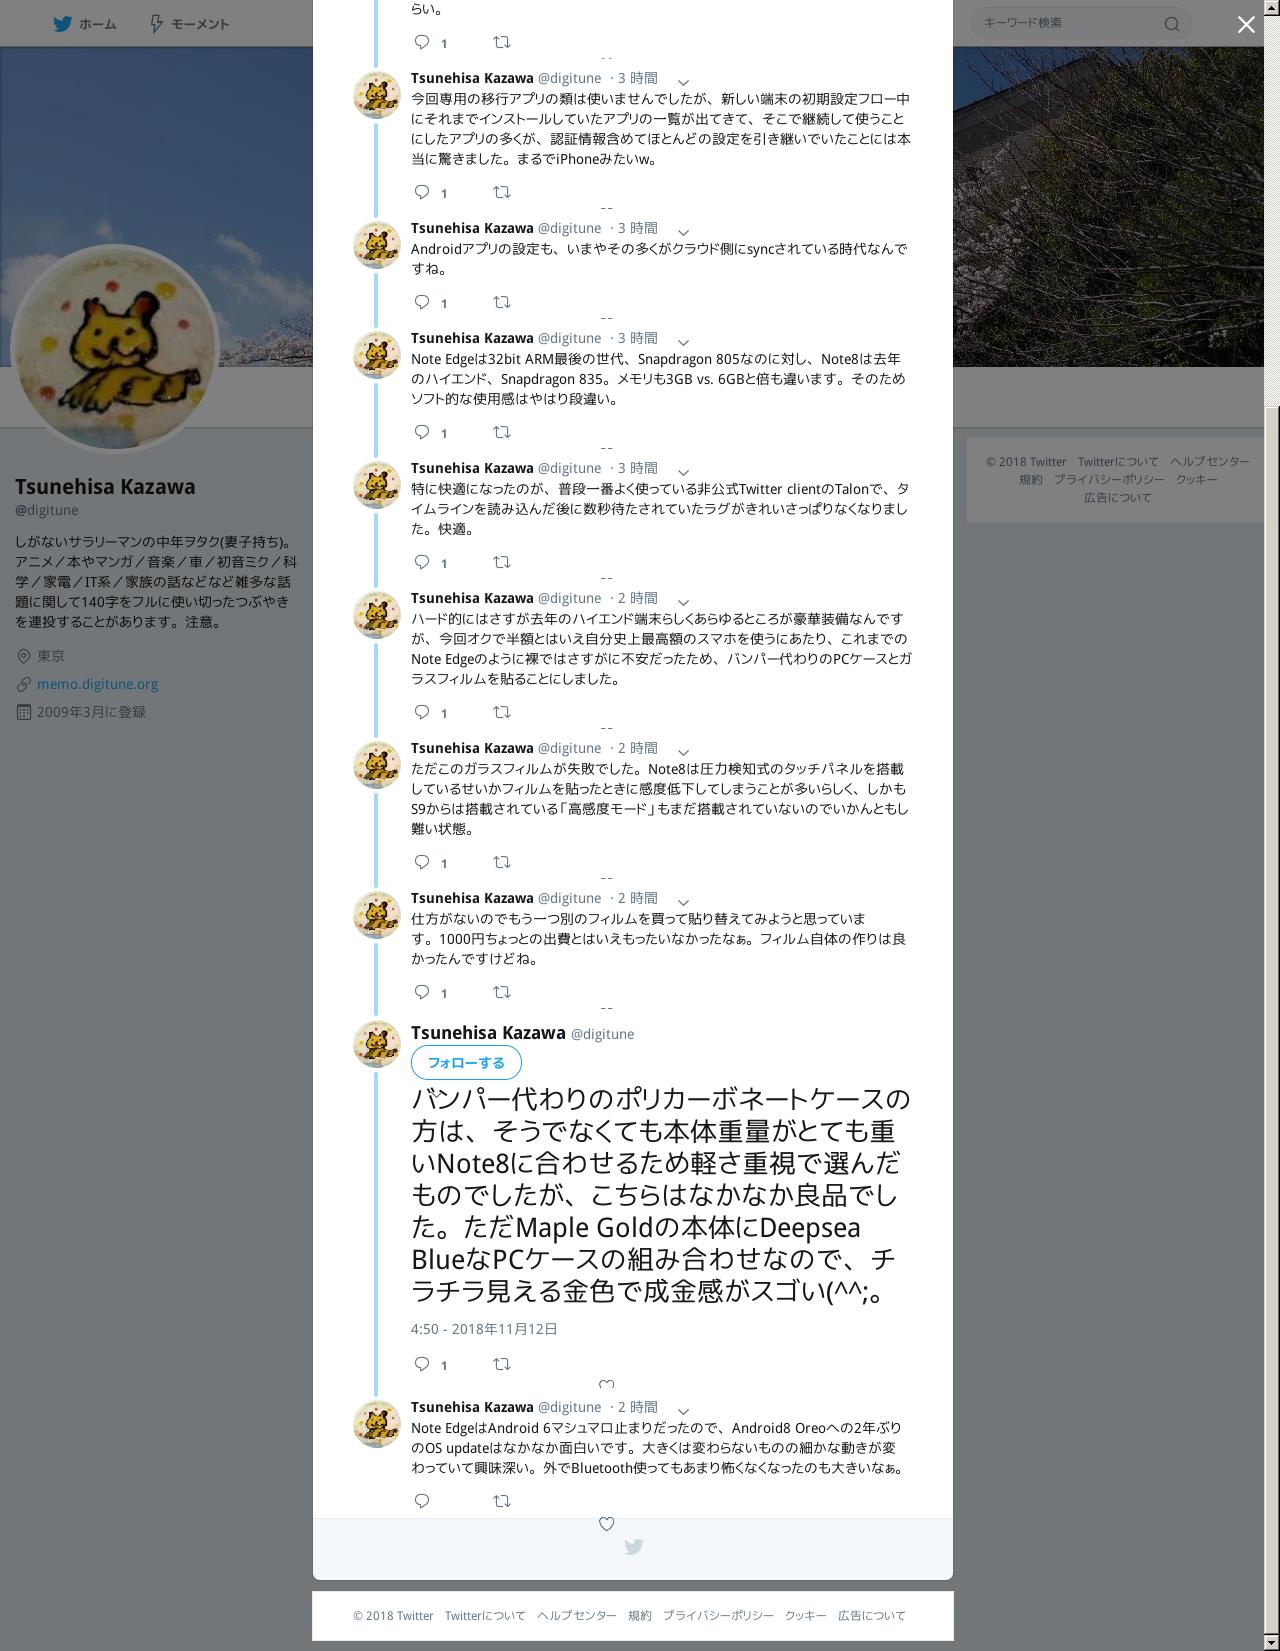This screenshot has height=1651, width=1280.
Task: Open the プライバシーポリシー link in the bottom footer
Action: pyautogui.click(x=718, y=1615)
